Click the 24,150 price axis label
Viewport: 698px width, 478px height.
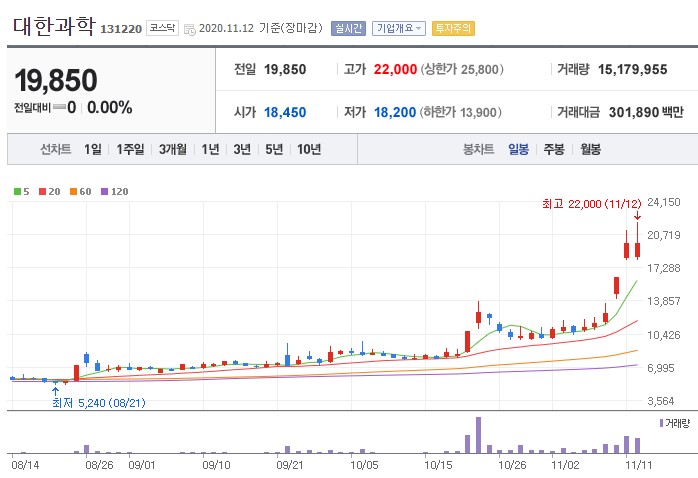click(x=664, y=202)
